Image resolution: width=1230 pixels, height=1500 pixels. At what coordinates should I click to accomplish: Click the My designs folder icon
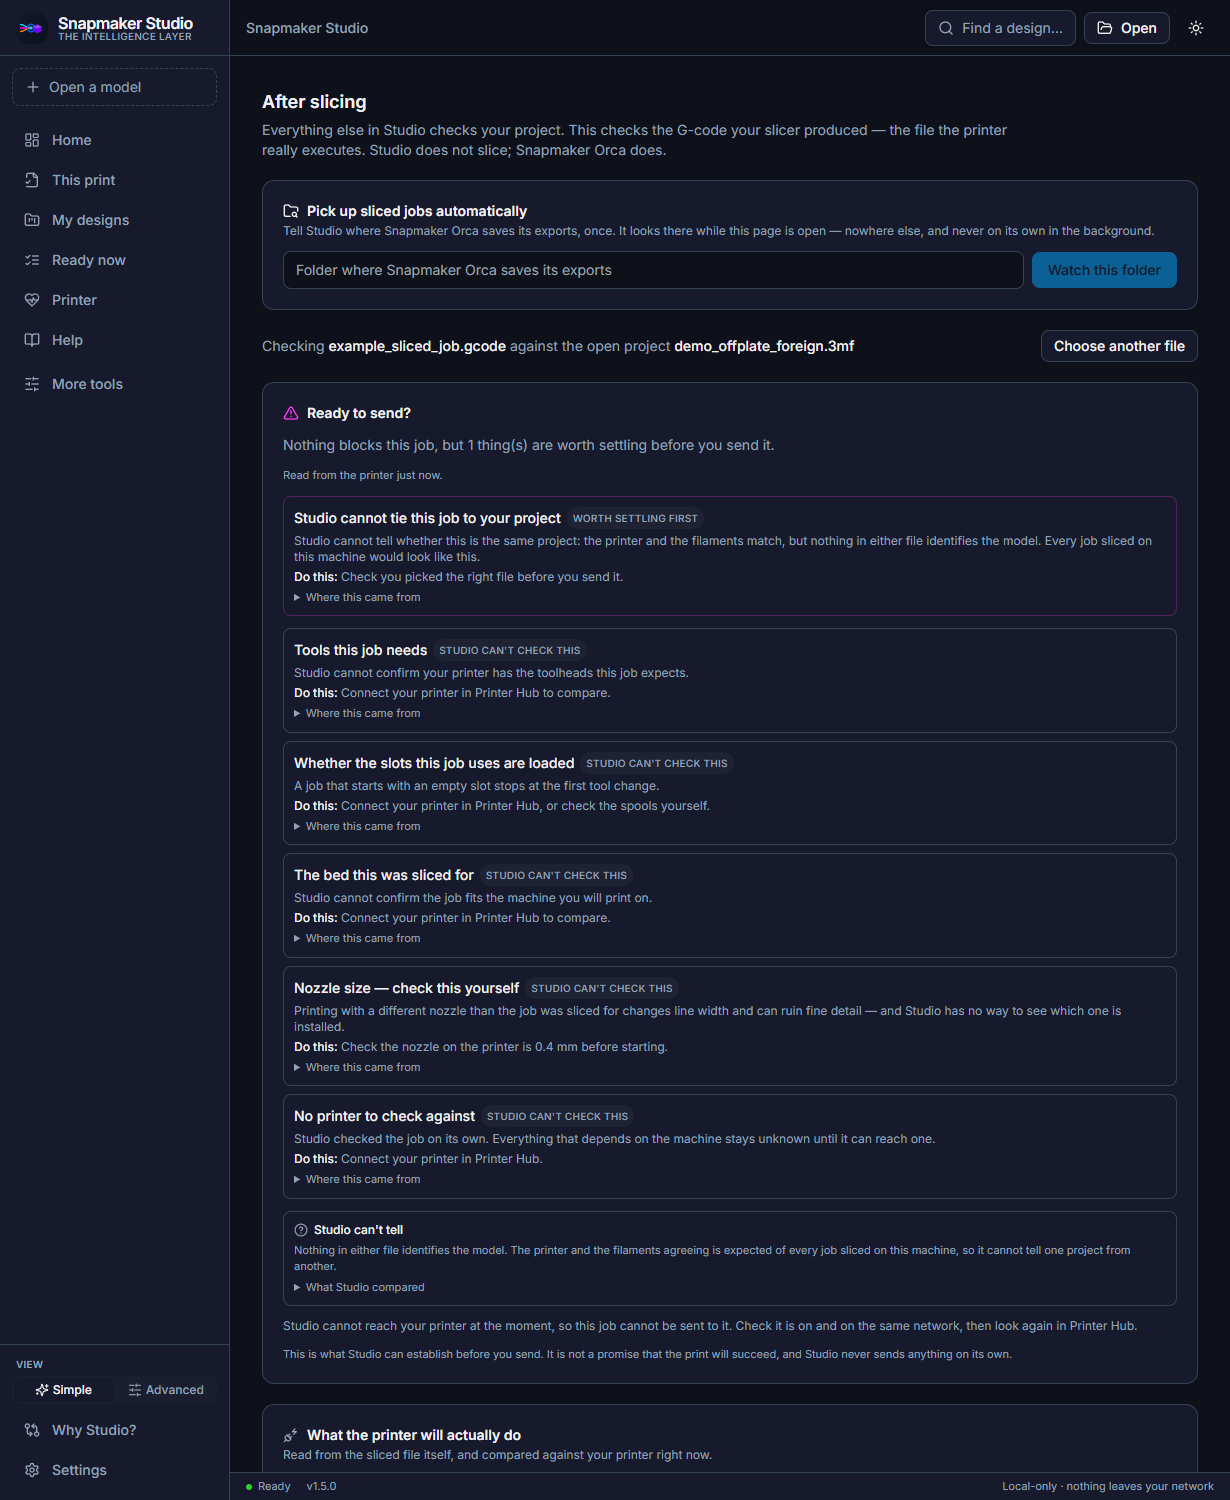32,220
